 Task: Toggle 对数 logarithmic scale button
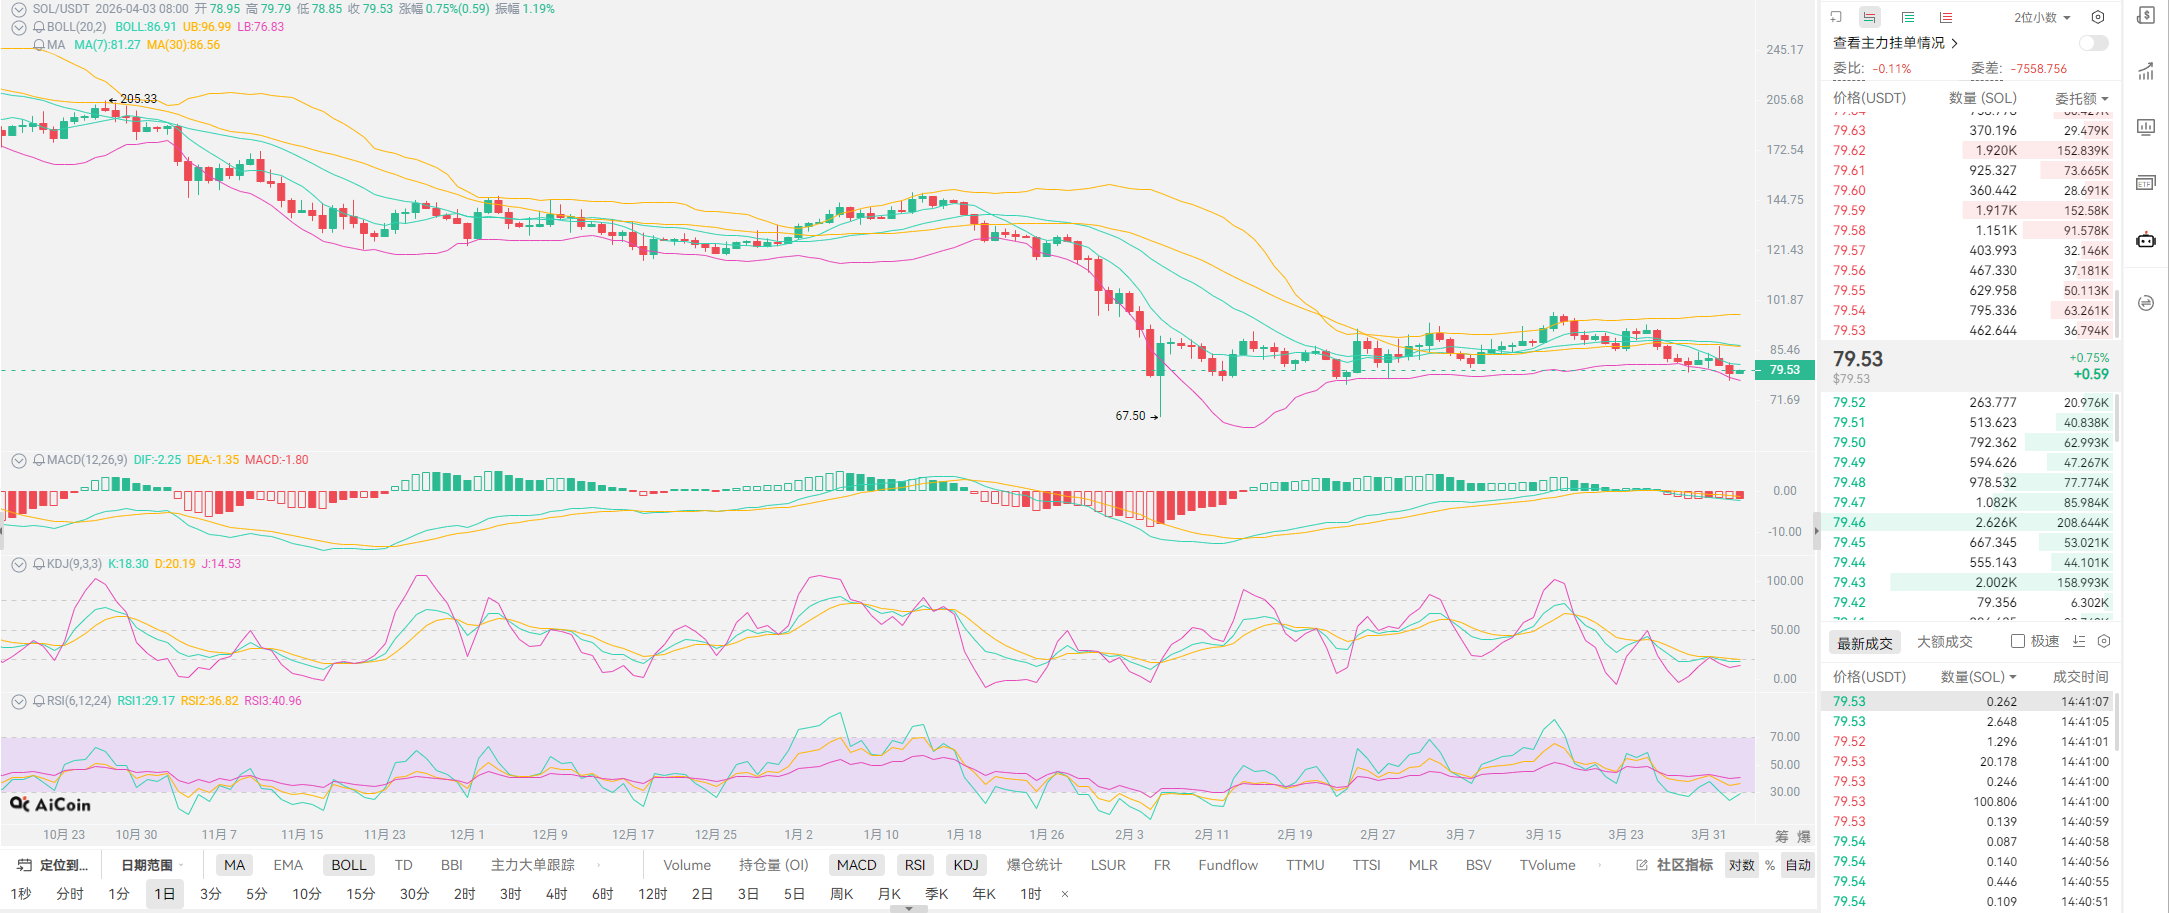coord(1741,865)
